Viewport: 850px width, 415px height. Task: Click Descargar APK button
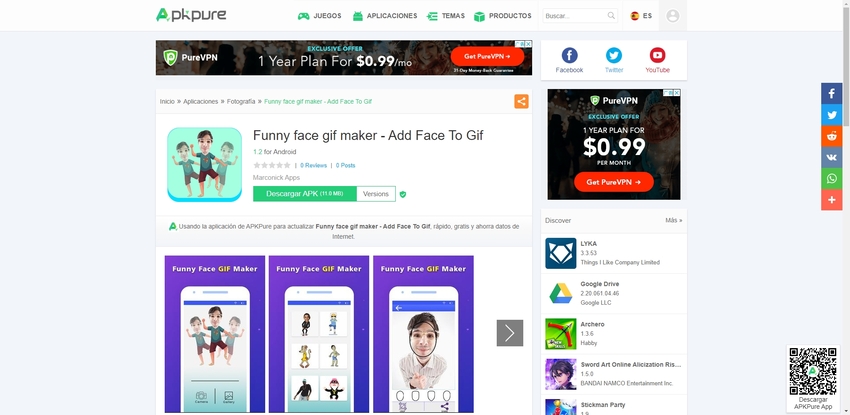(x=305, y=193)
